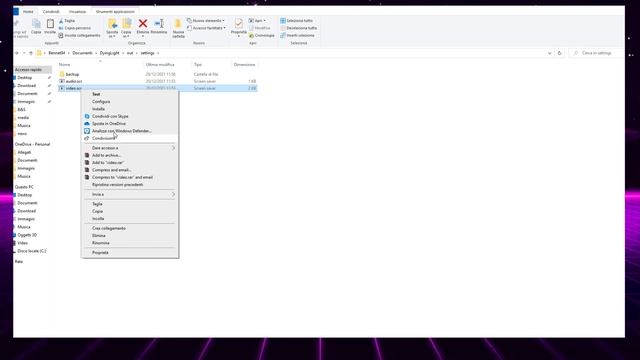640x360 pixels.
Task: Open OneDrive - Personal in navigation pane
Action: pos(32,144)
